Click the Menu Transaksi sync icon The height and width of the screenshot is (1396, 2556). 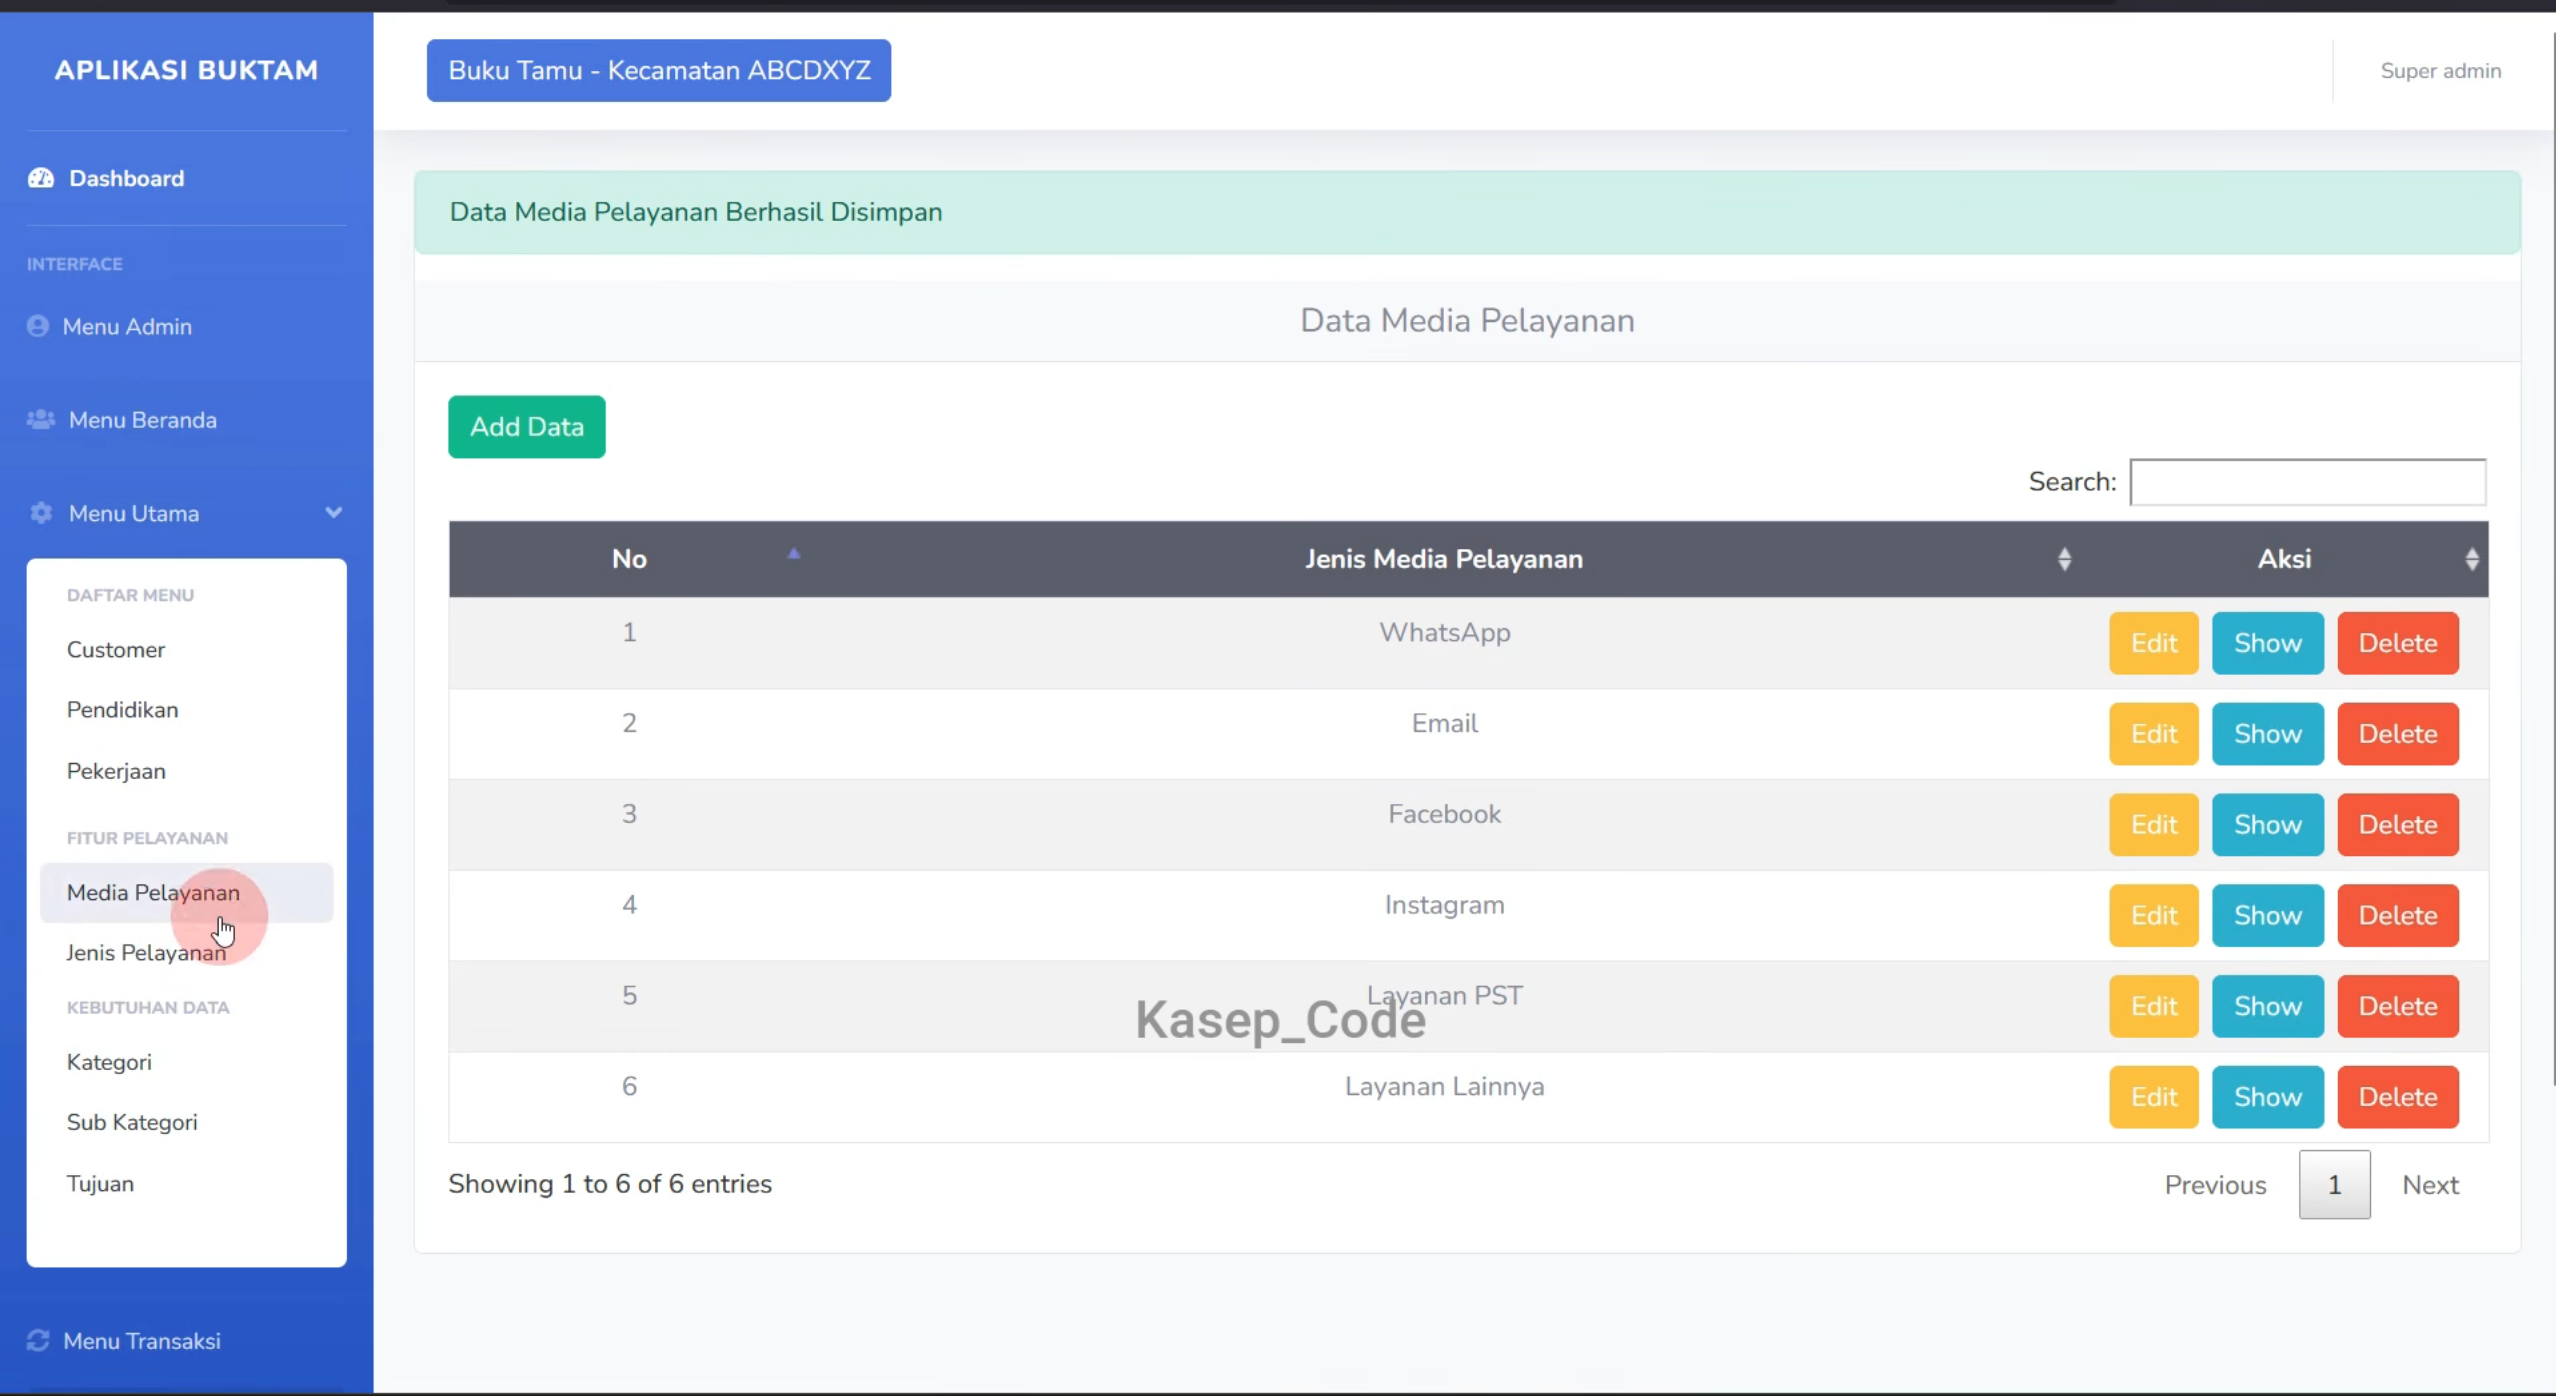click(38, 1340)
